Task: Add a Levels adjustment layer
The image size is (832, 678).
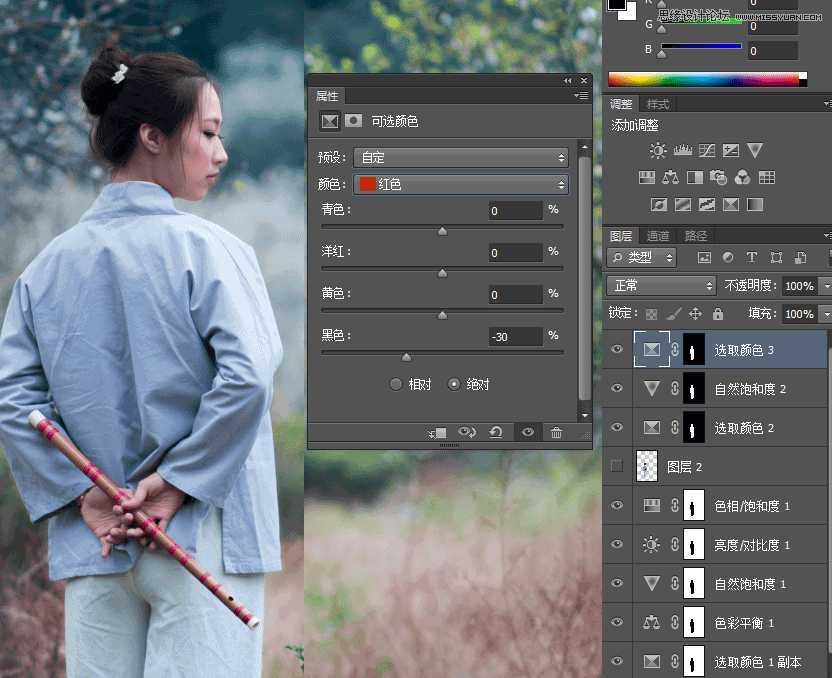Action: 683,150
